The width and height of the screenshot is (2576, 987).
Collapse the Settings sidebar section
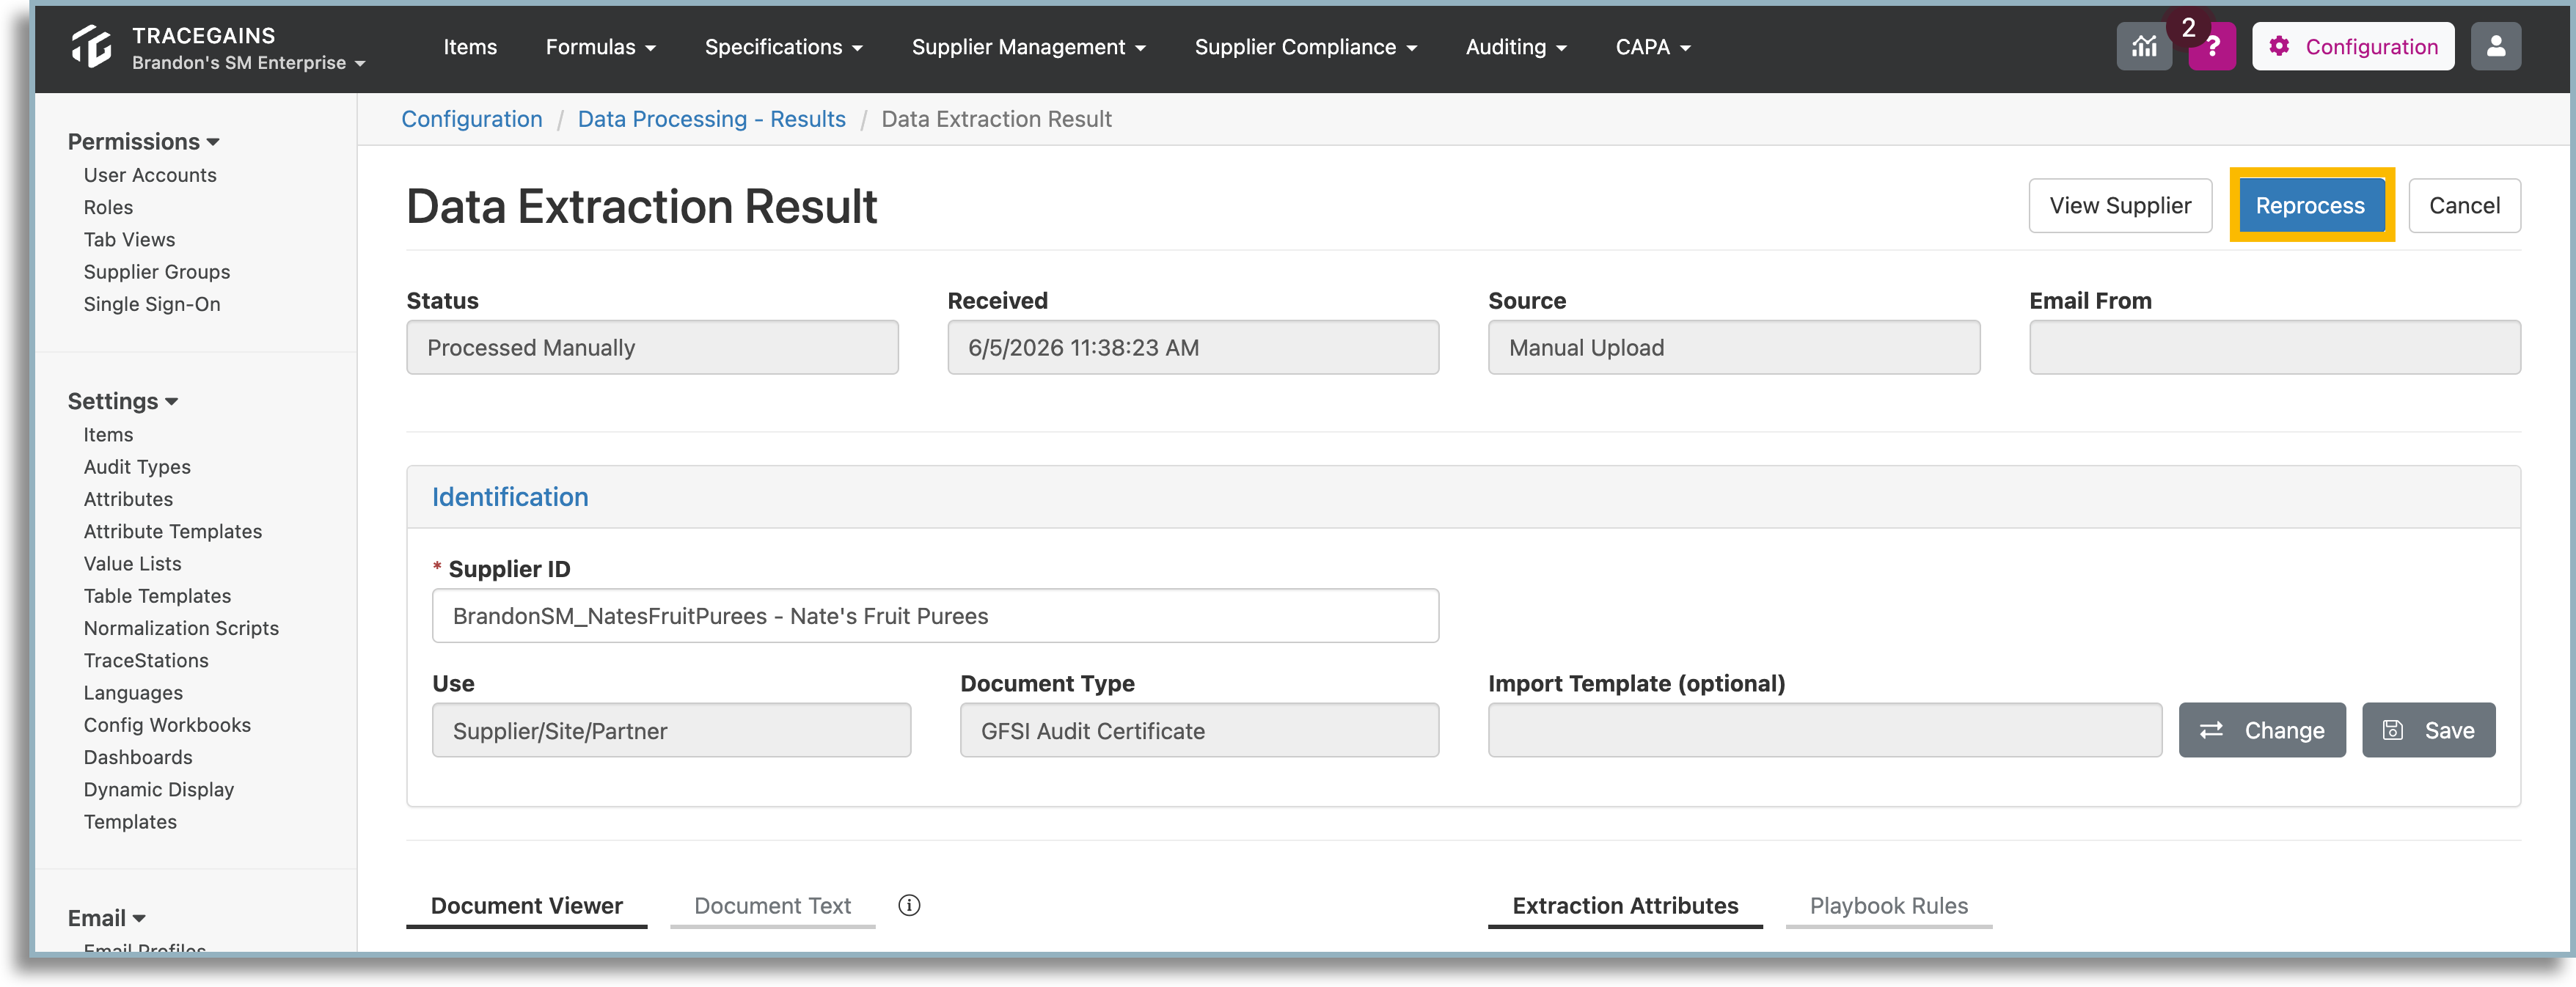(122, 401)
